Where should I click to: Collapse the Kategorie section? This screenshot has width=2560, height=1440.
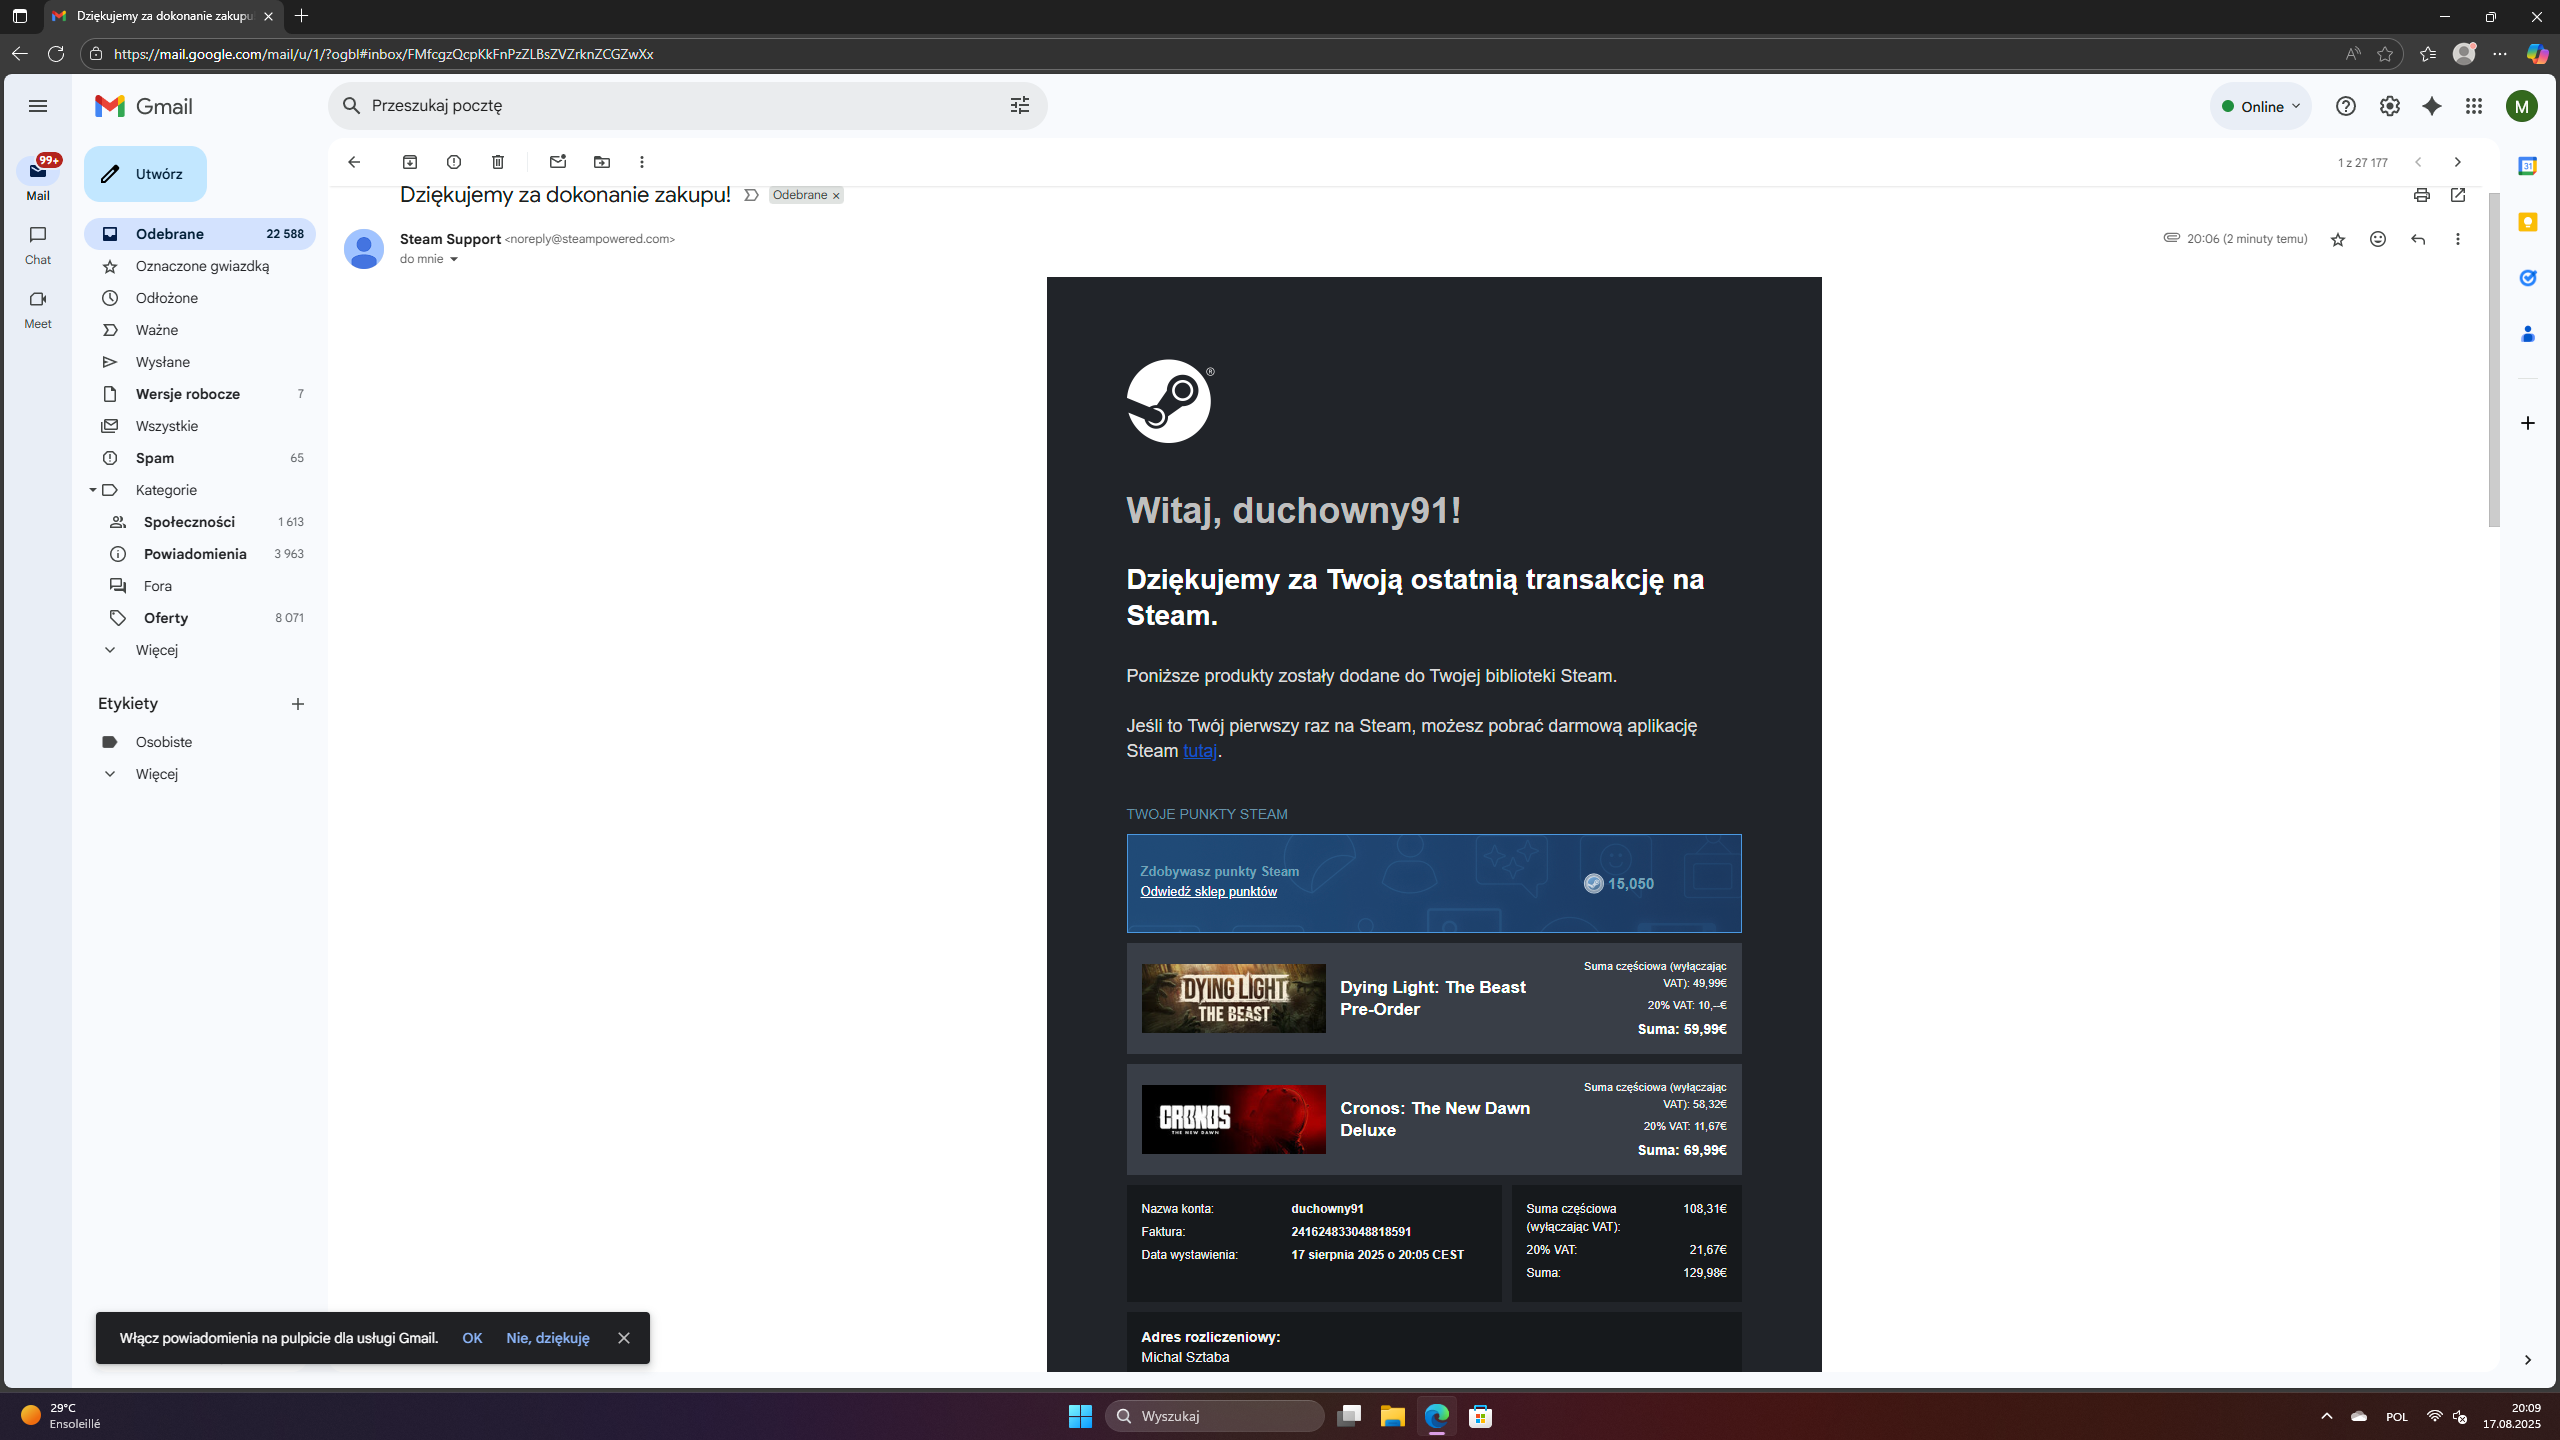pos(93,490)
